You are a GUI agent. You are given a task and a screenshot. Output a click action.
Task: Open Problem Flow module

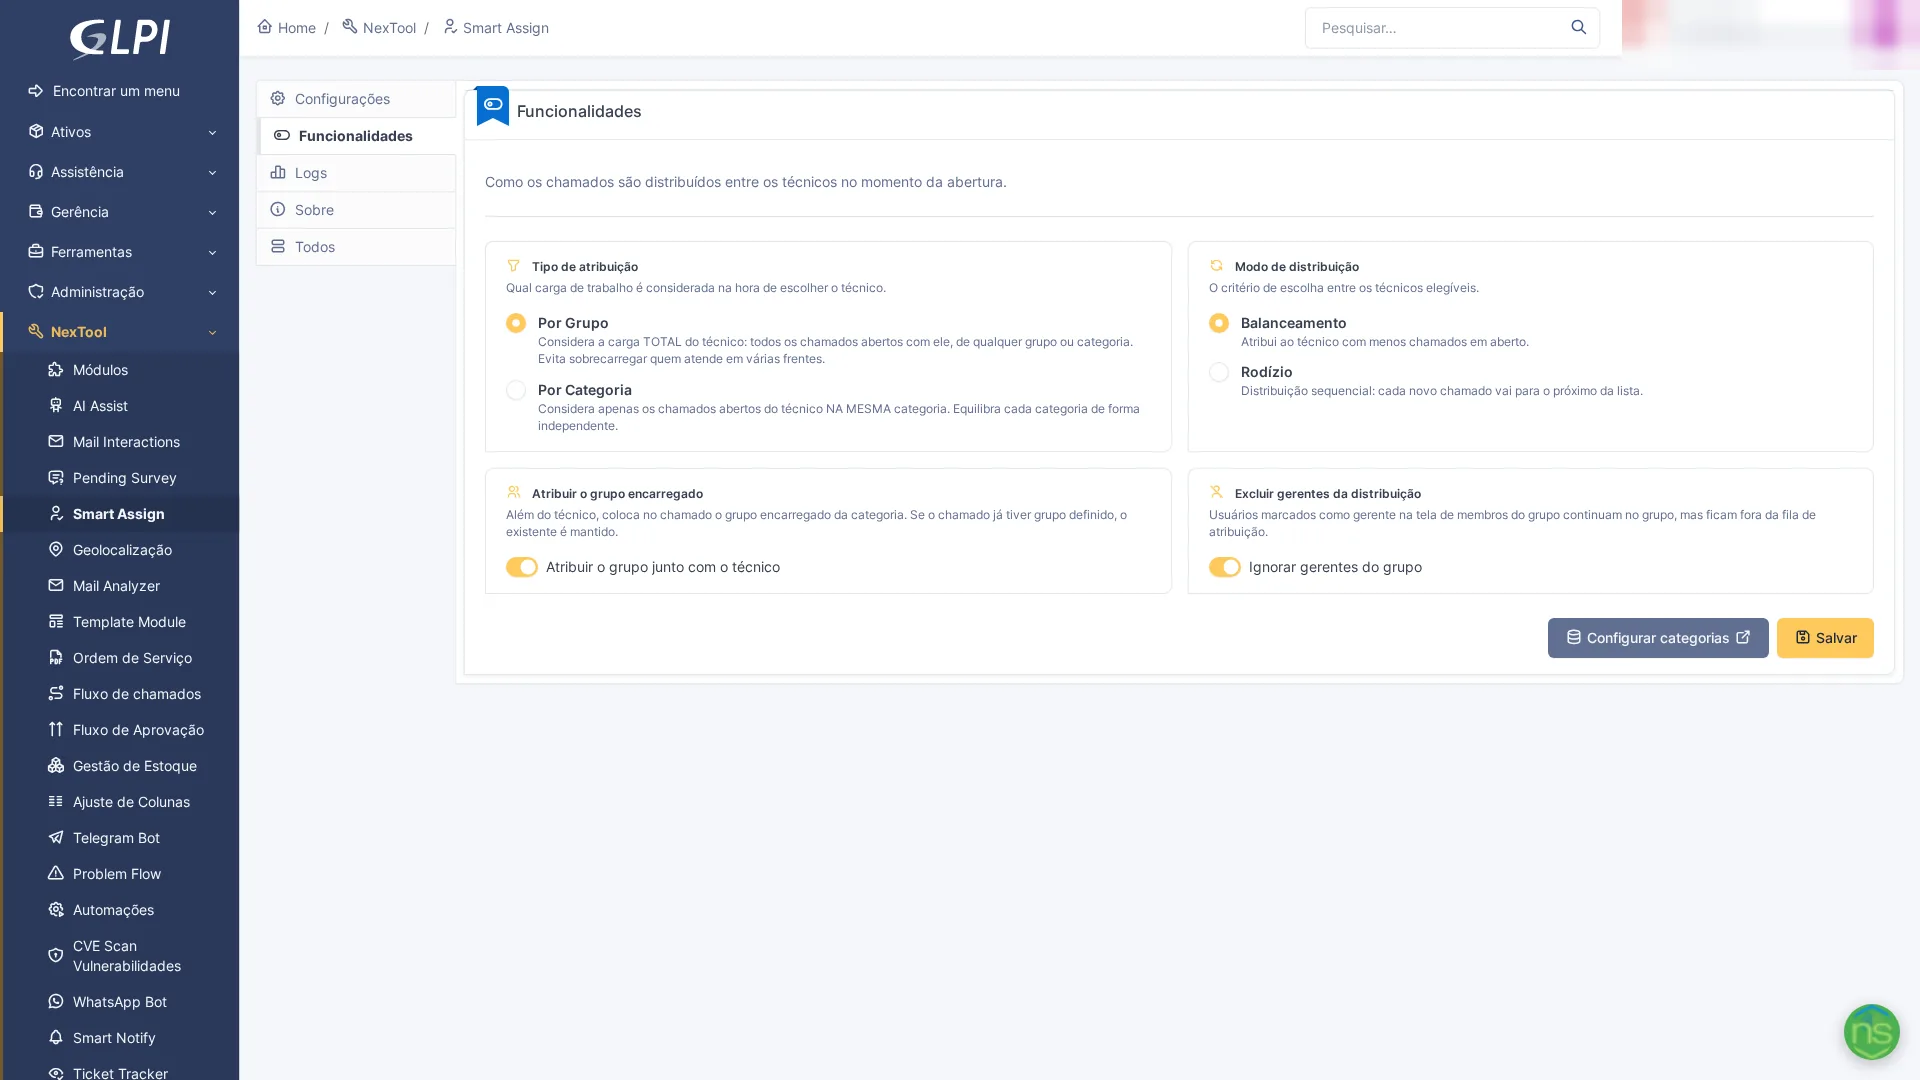coord(121,874)
